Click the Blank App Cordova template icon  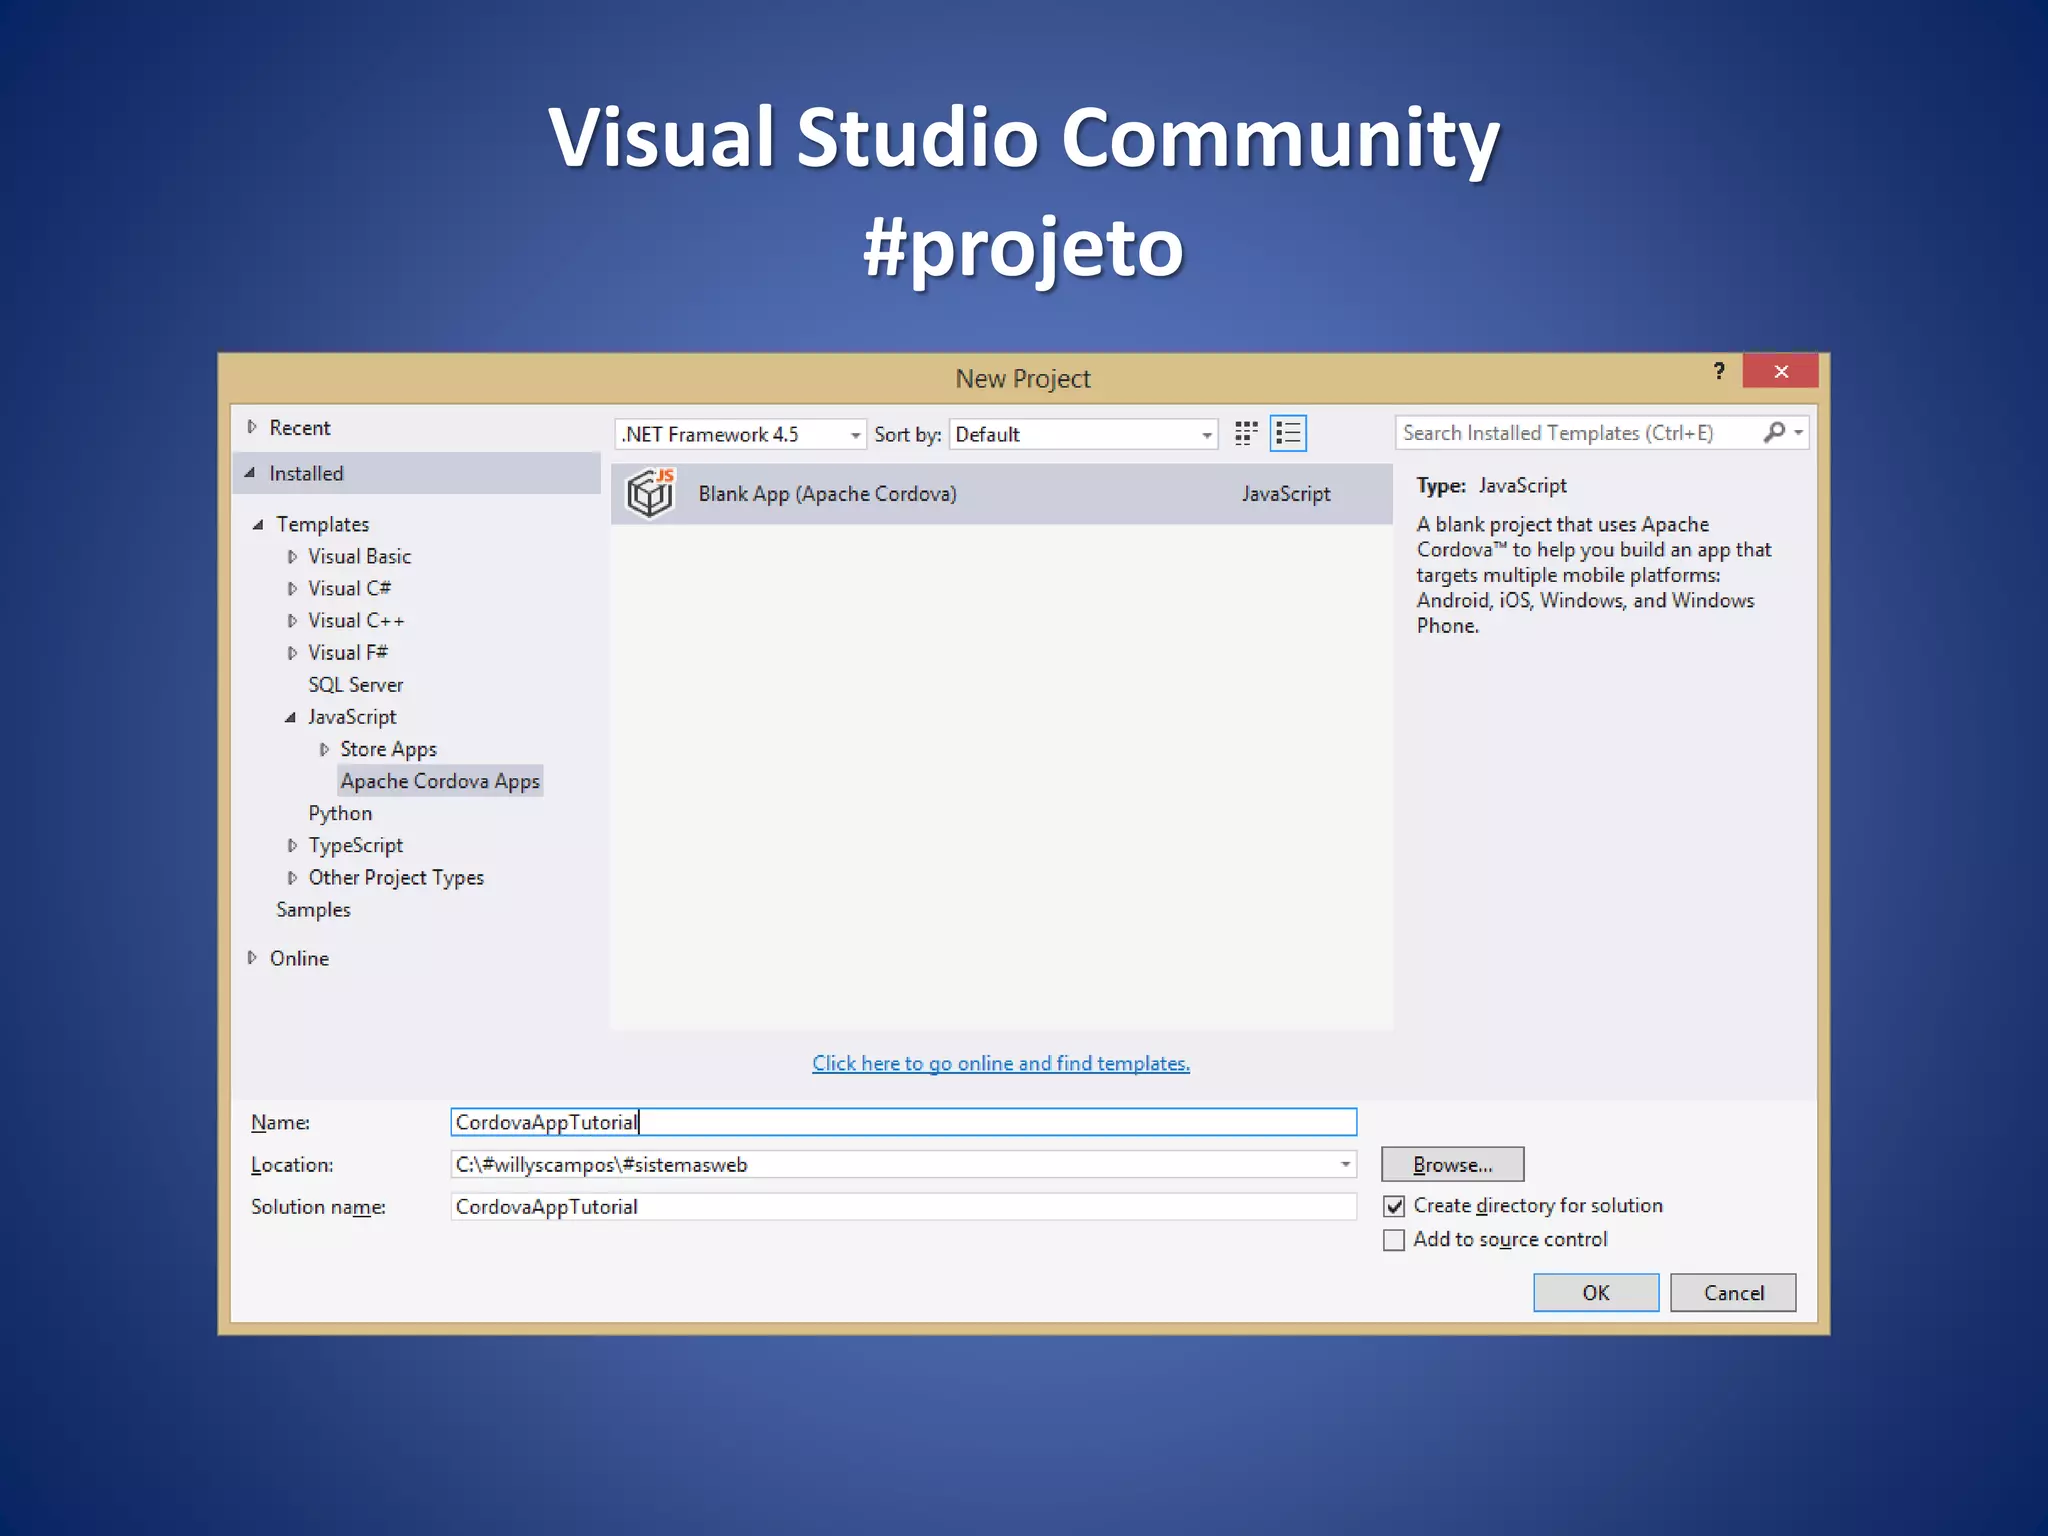click(651, 493)
